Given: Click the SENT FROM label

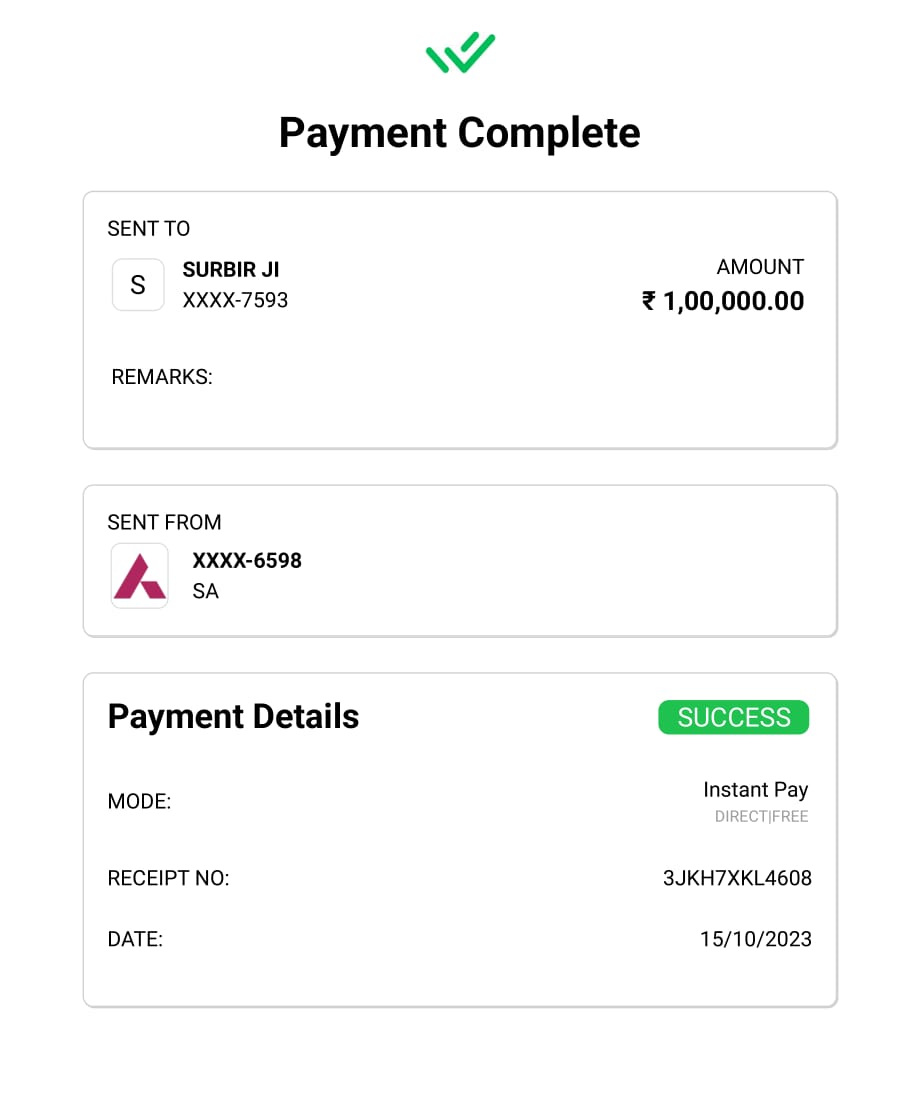Looking at the screenshot, I should 164,522.
